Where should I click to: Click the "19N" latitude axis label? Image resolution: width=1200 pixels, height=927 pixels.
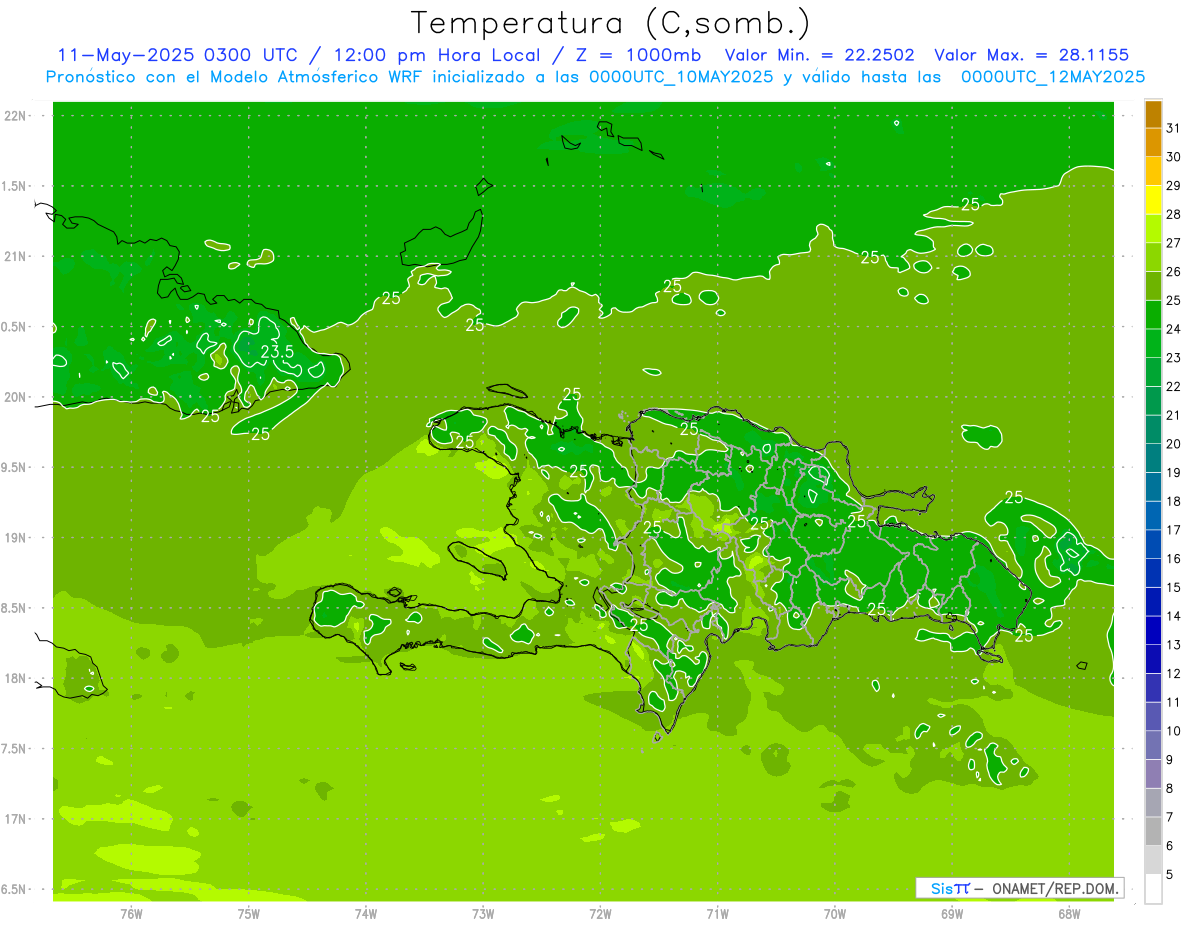(x=16, y=538)
